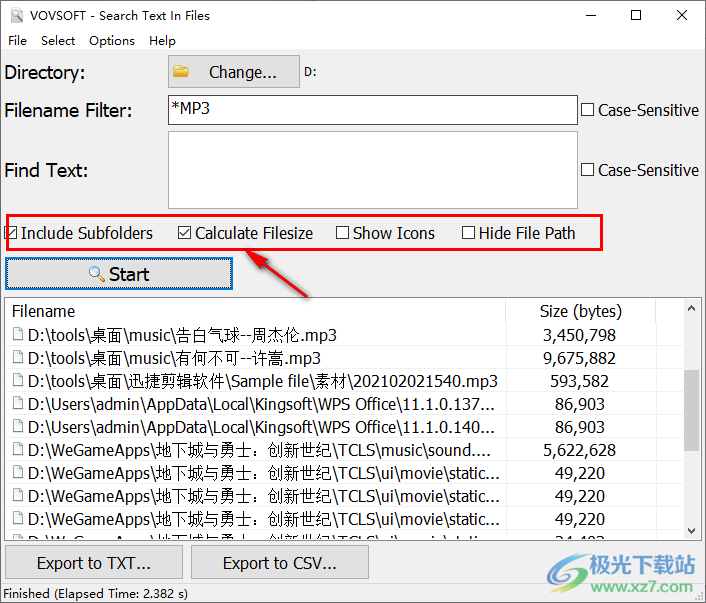
Task: Click the Change... directory button
Action: coord(234,72)
